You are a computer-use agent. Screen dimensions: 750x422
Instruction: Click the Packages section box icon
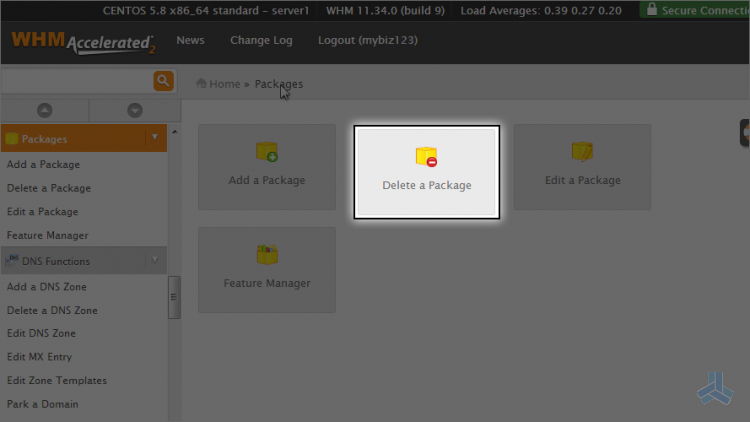click(x=12, y=139)
